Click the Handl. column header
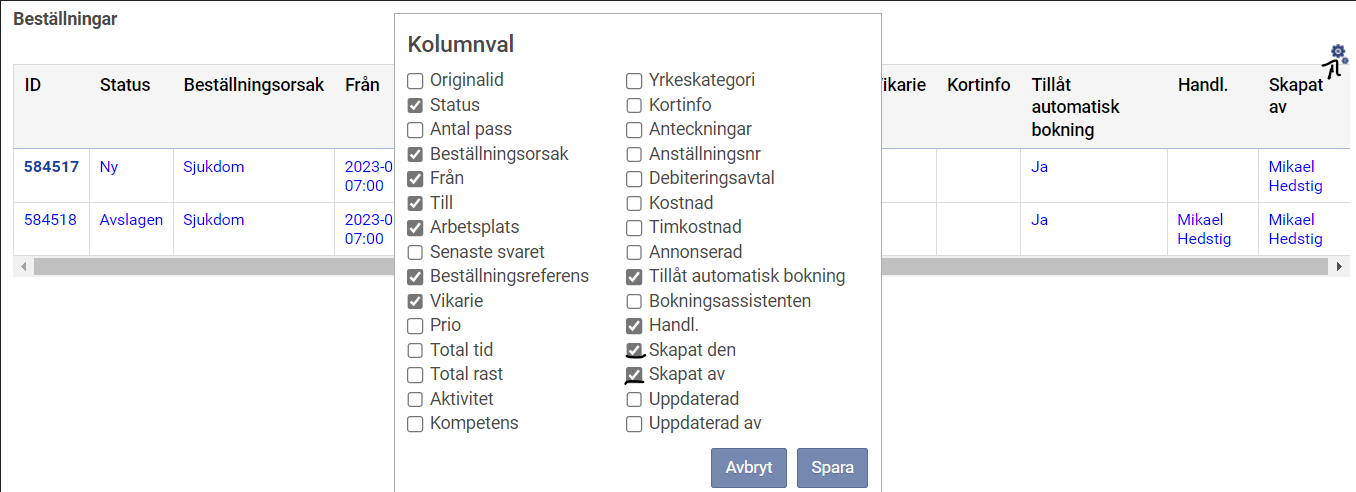 tap(1203, 85)
